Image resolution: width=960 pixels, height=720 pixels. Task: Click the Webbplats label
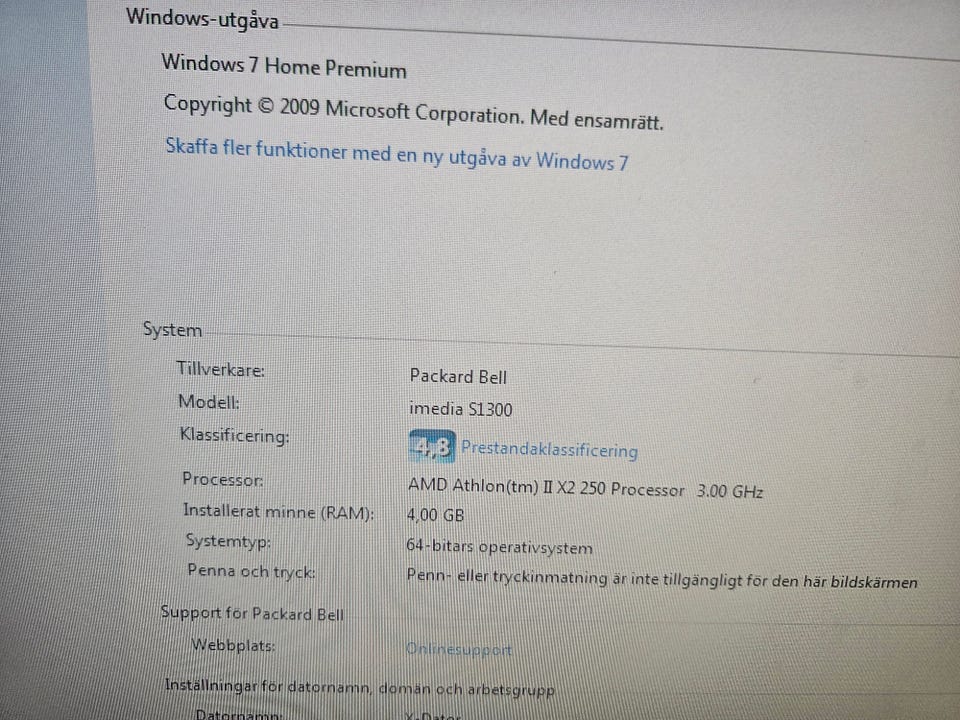pos(233,645)
